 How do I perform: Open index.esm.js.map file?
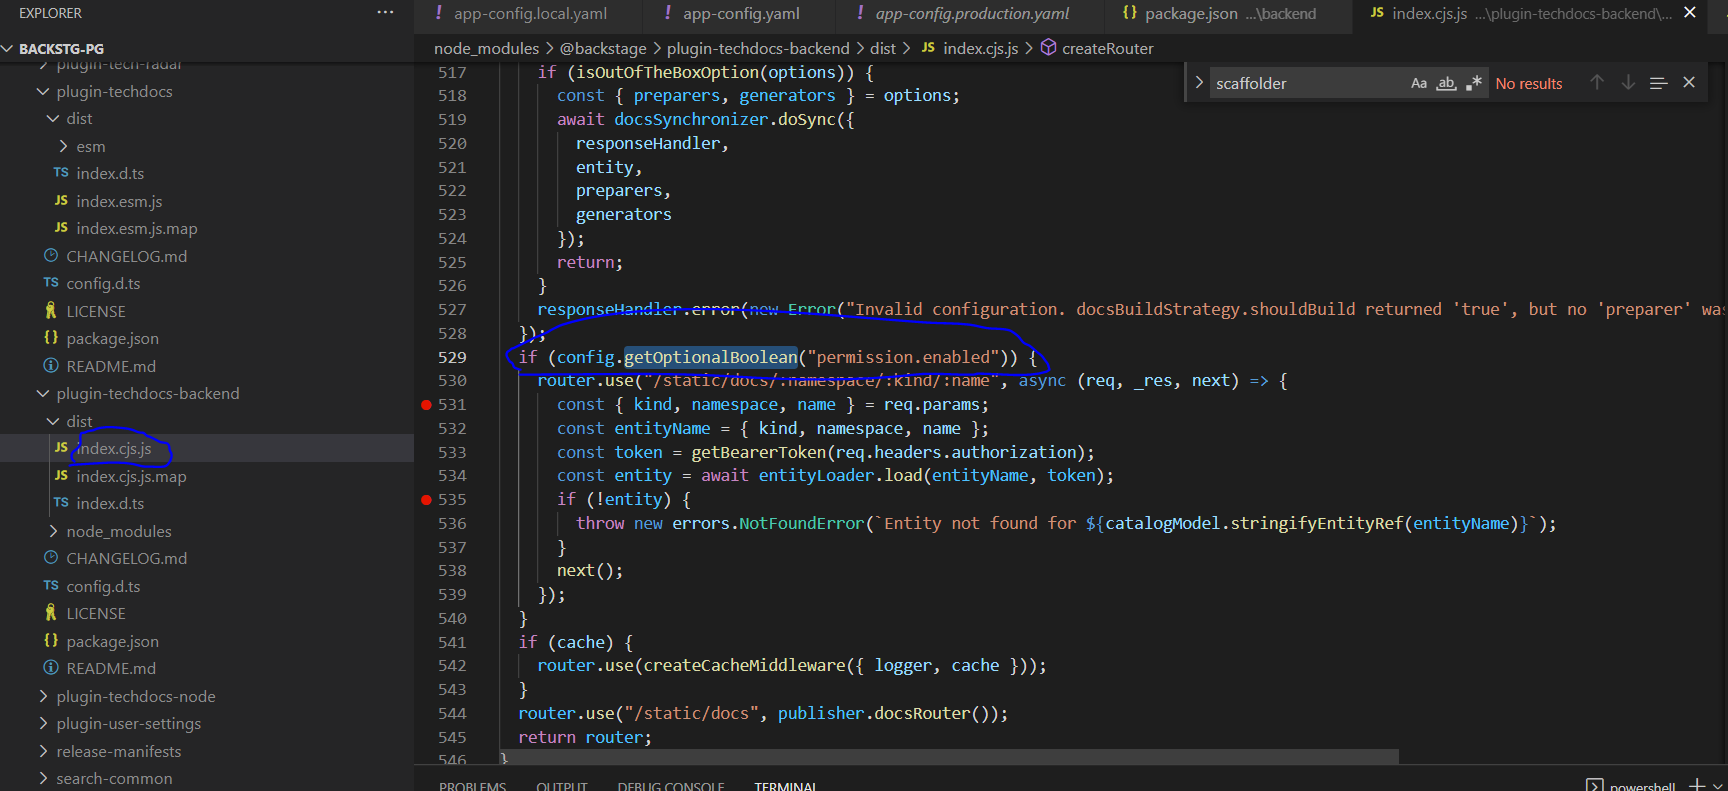tap(137, 228)
